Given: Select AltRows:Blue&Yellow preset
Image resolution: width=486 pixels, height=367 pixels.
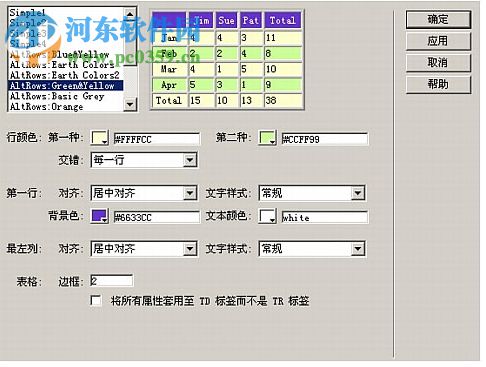Looking at the screenshot, I should [x=66, y=54].
